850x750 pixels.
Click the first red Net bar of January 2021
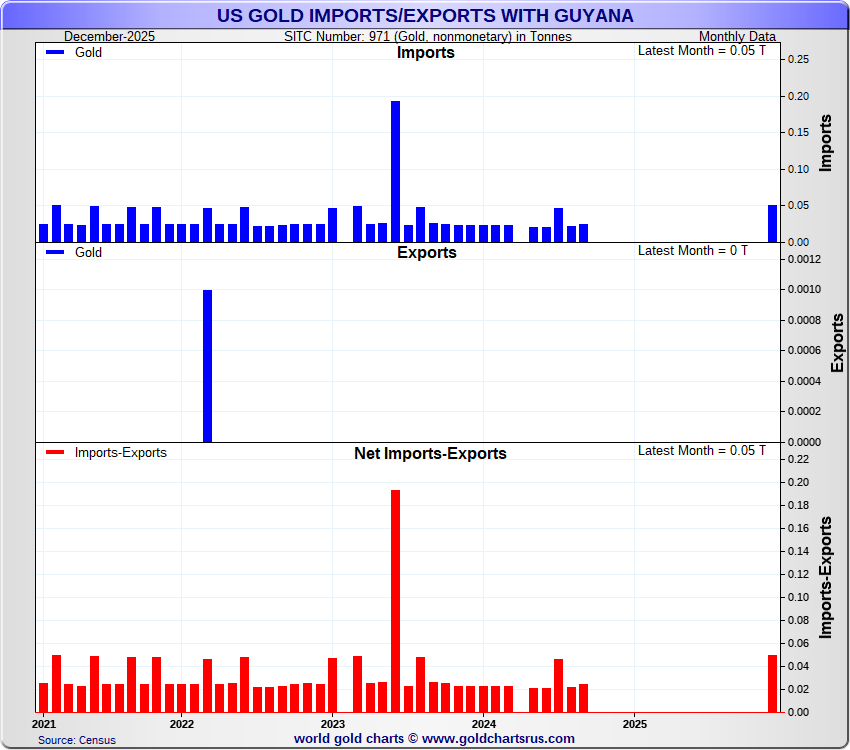pyautogui.click(x=43, y=697)
